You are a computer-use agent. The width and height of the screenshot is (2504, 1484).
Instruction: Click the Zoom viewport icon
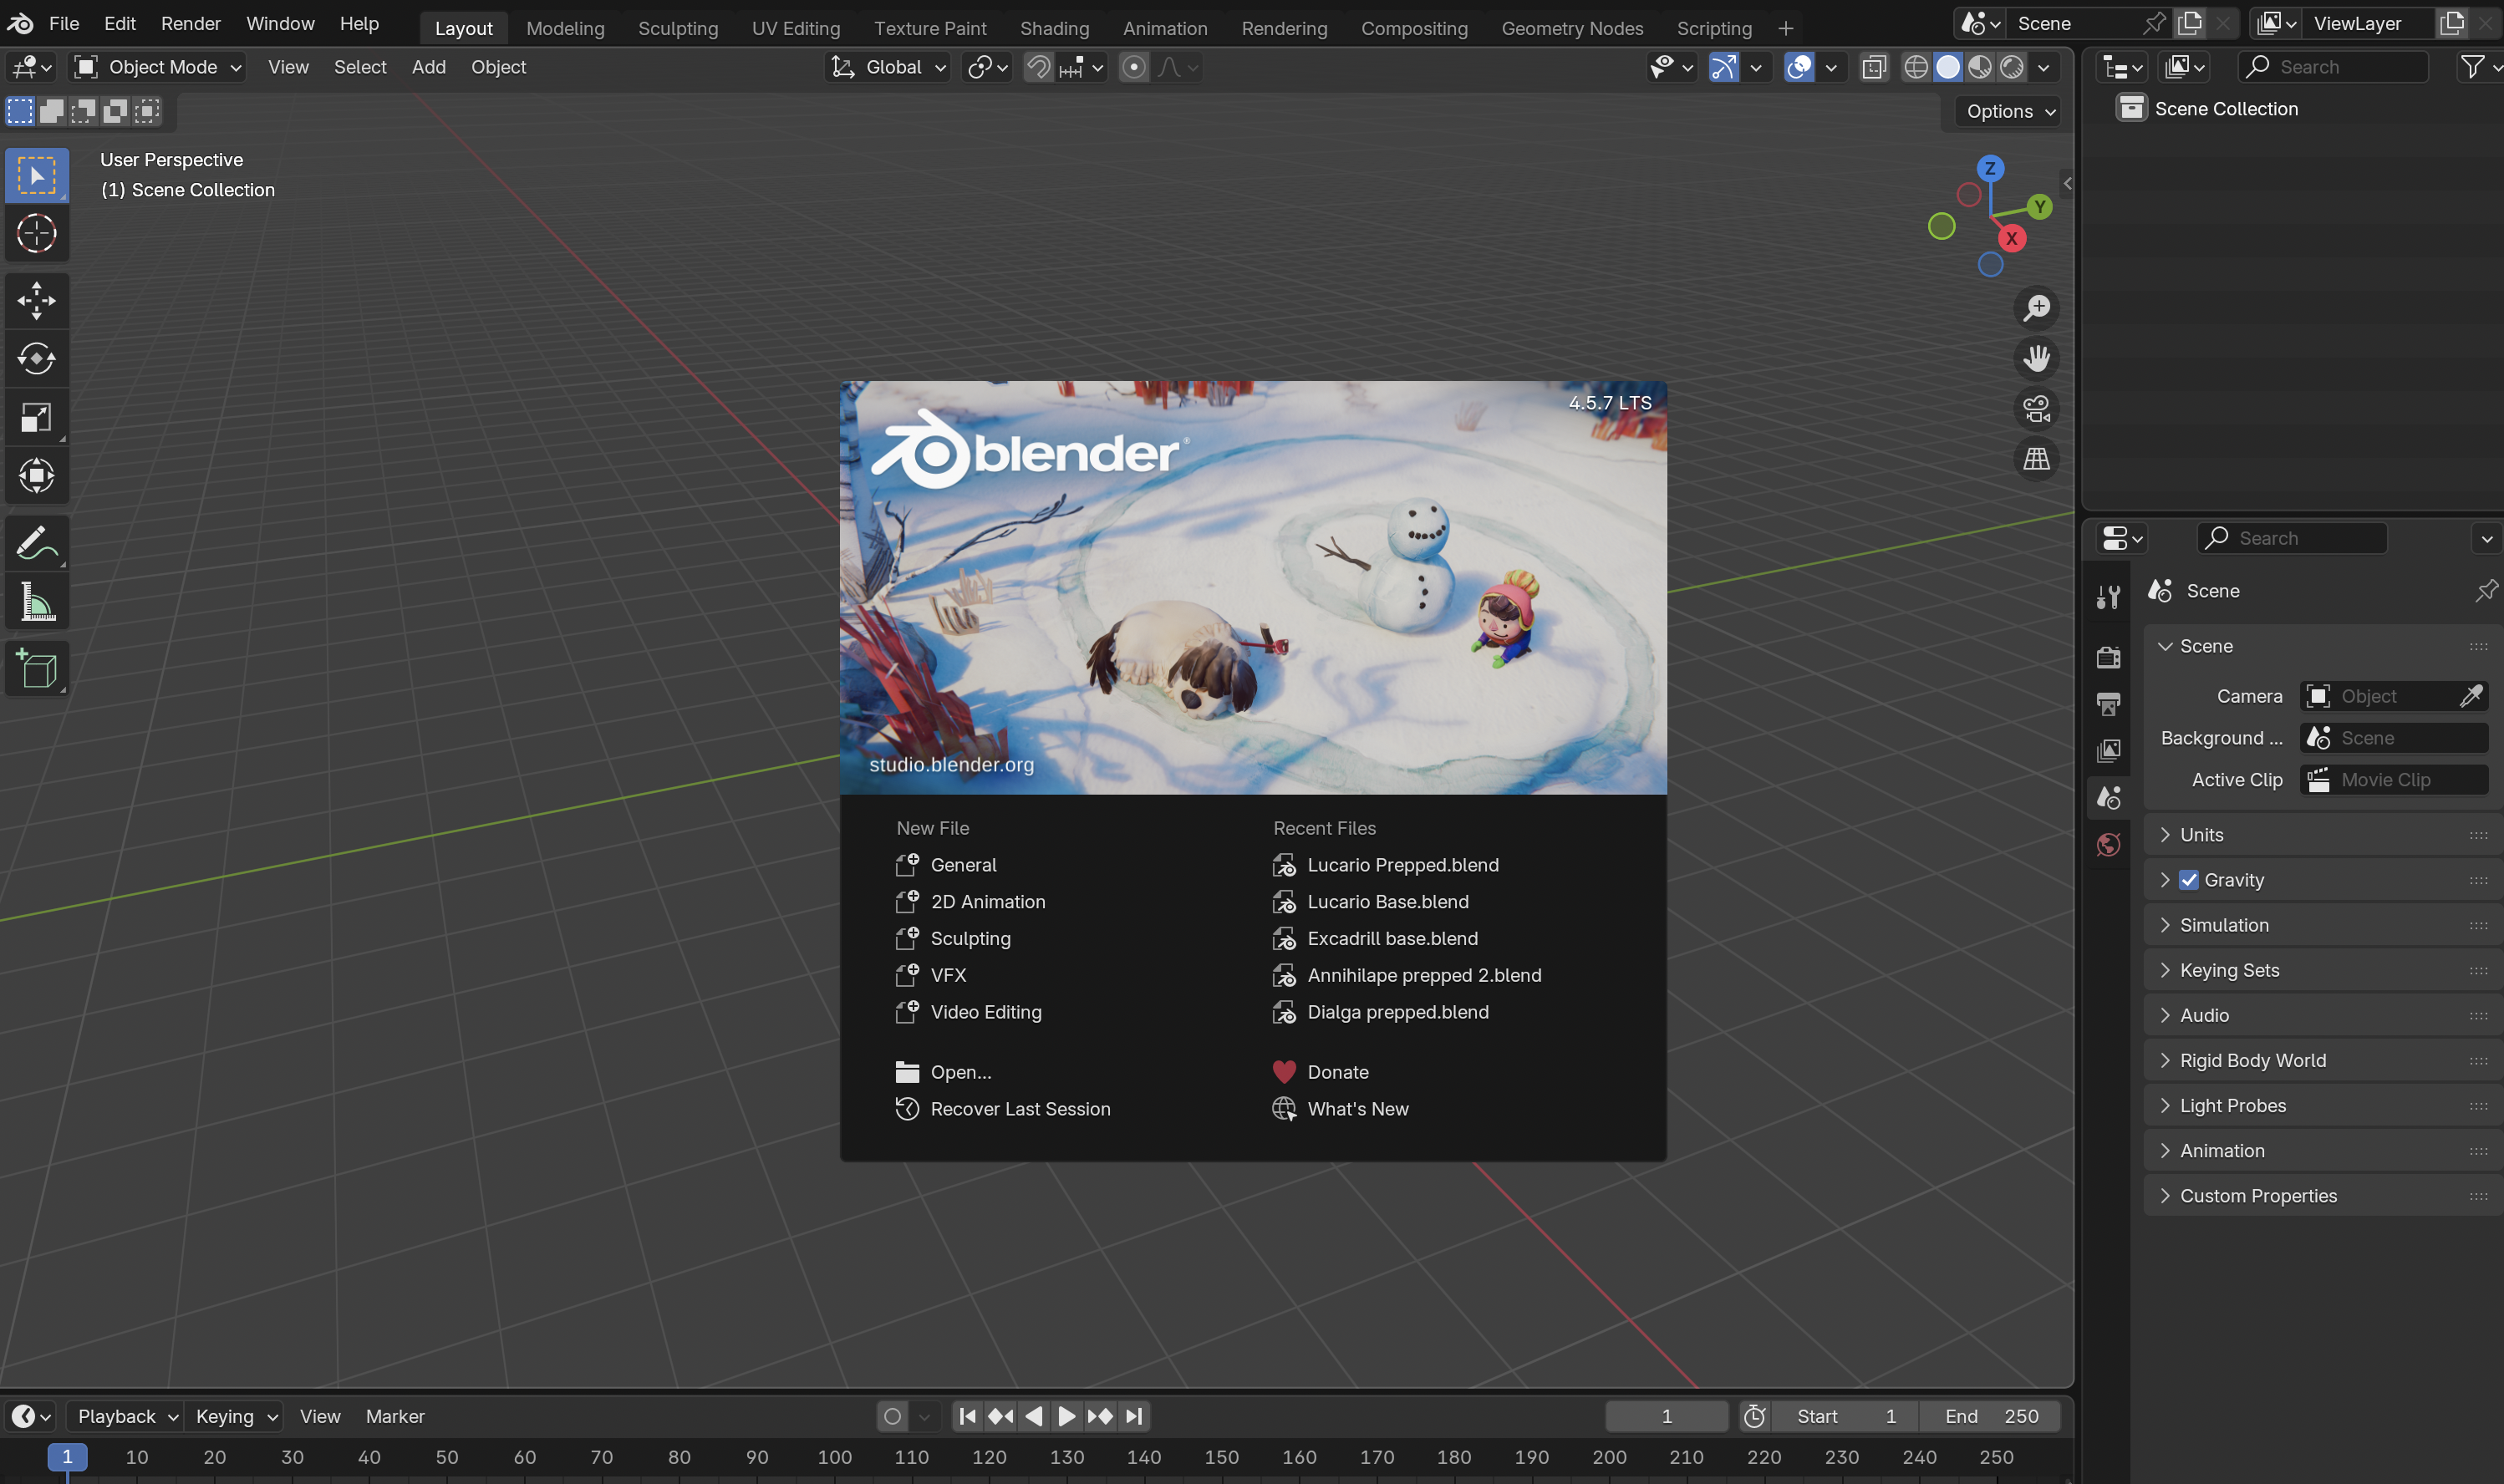click(x=2036, y=308)
